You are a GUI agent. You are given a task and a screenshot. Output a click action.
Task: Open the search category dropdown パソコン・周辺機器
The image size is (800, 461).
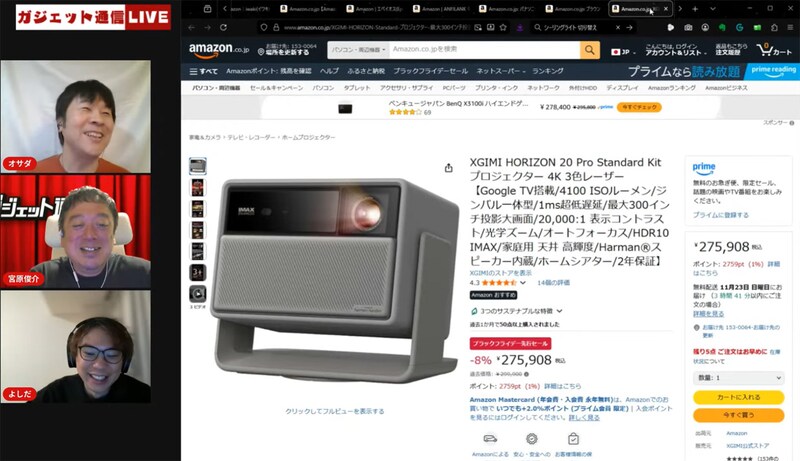click(x=359, y=50)
